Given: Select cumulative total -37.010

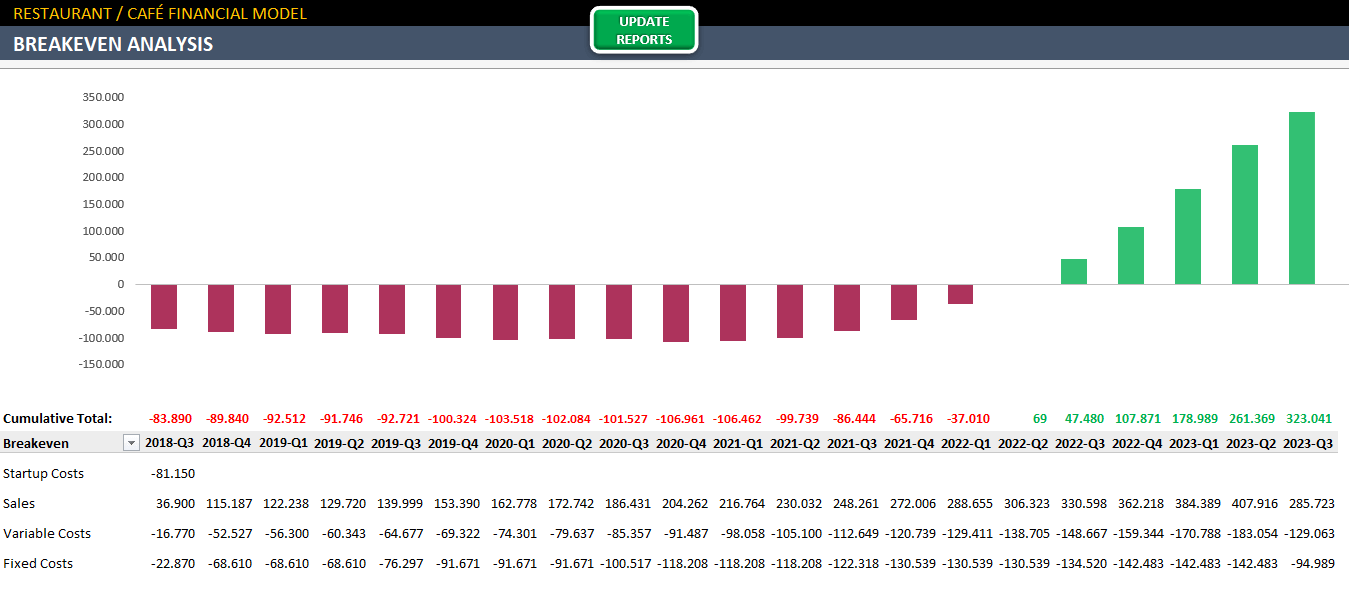Looking at the screenshot, I should point(970,418).
